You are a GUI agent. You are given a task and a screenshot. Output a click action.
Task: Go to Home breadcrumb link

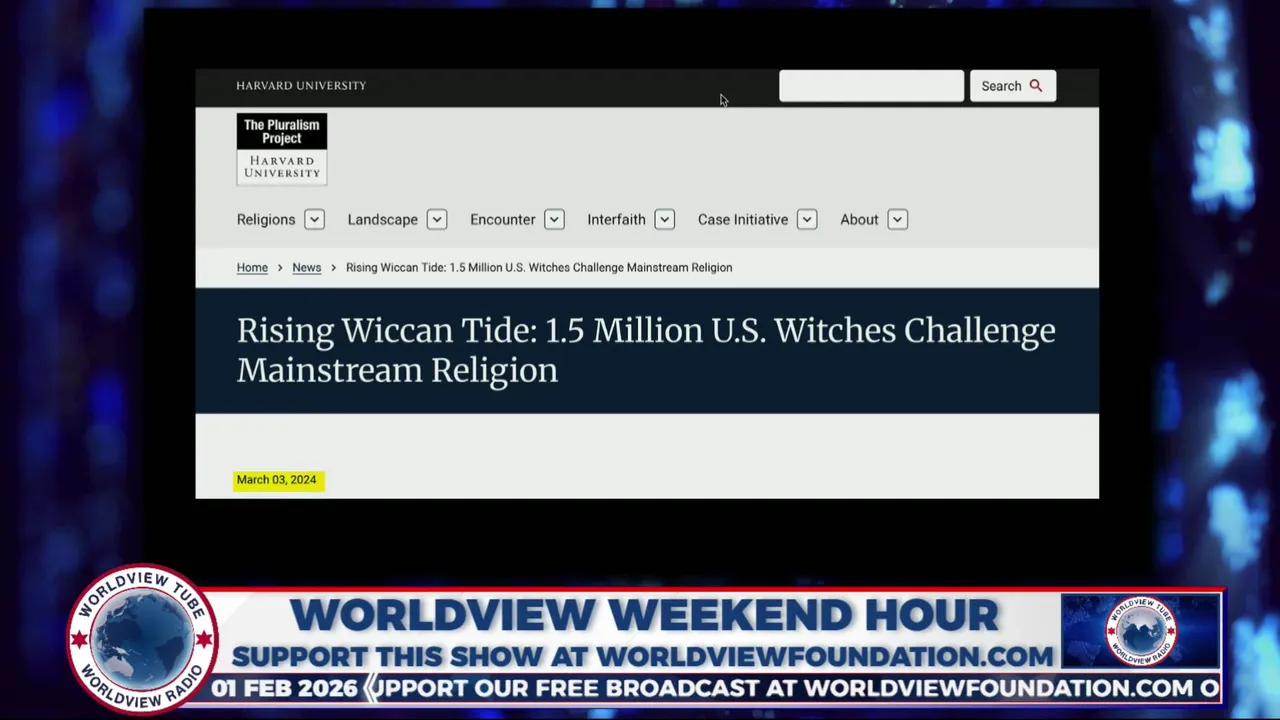(x=252, y=267)
